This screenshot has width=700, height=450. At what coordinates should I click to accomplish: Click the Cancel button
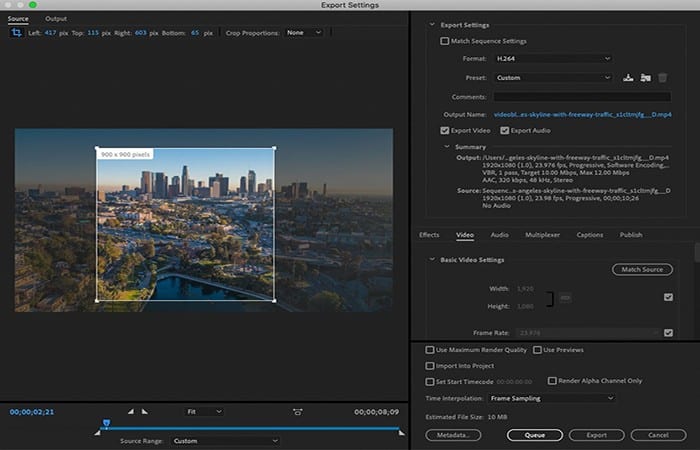[658, 435]
